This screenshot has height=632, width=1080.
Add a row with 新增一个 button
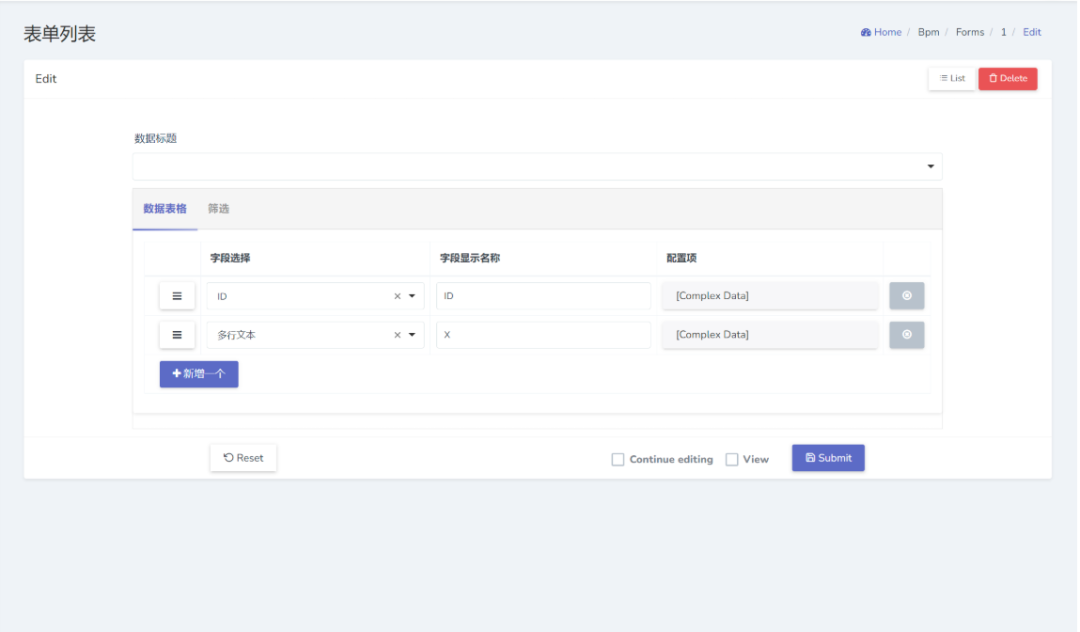coord(199,374)
